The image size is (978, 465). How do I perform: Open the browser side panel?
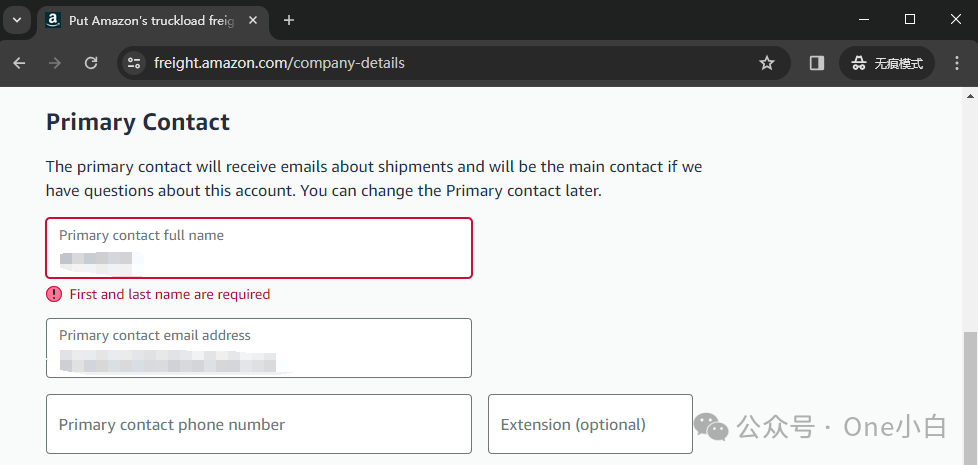(817, 63)
